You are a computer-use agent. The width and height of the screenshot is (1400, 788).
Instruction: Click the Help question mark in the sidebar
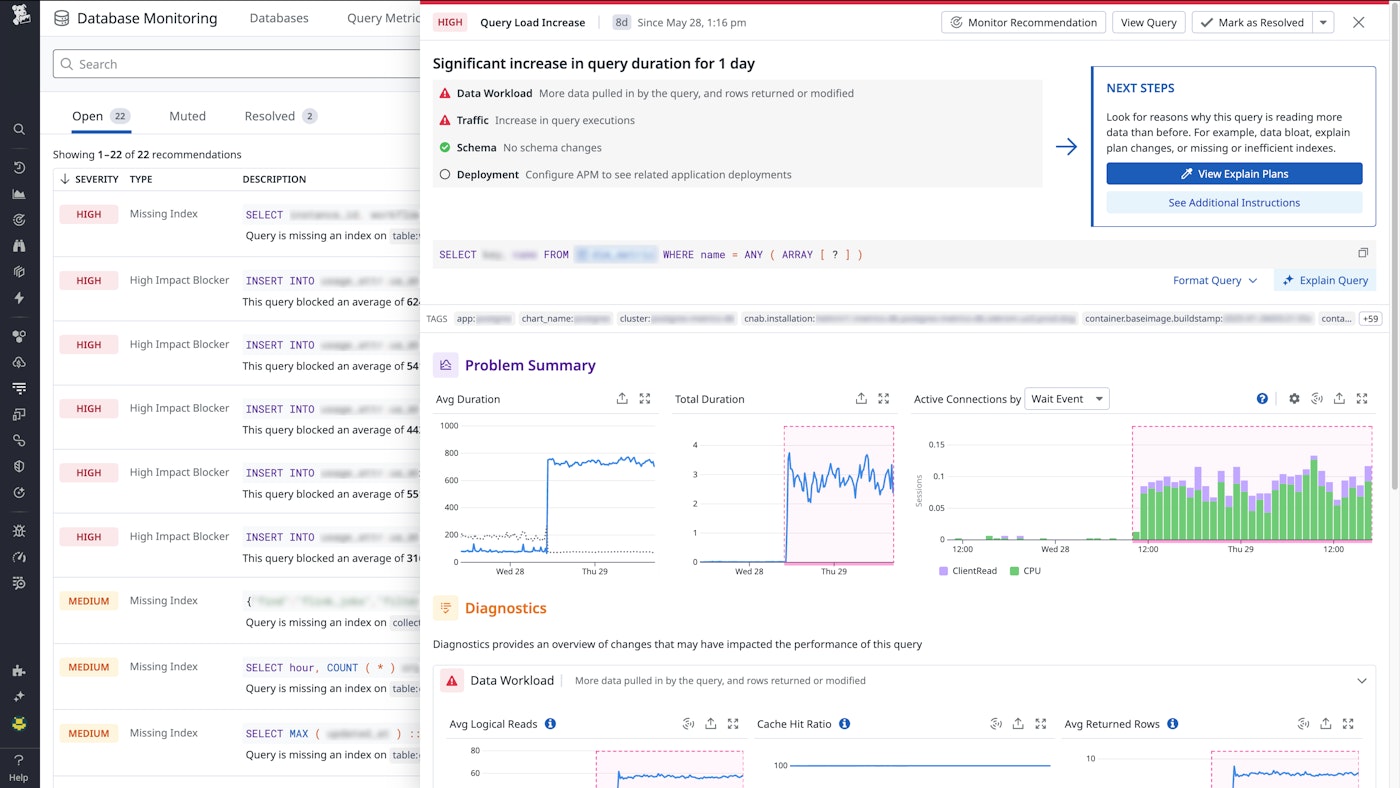click(x=19, y=760)
